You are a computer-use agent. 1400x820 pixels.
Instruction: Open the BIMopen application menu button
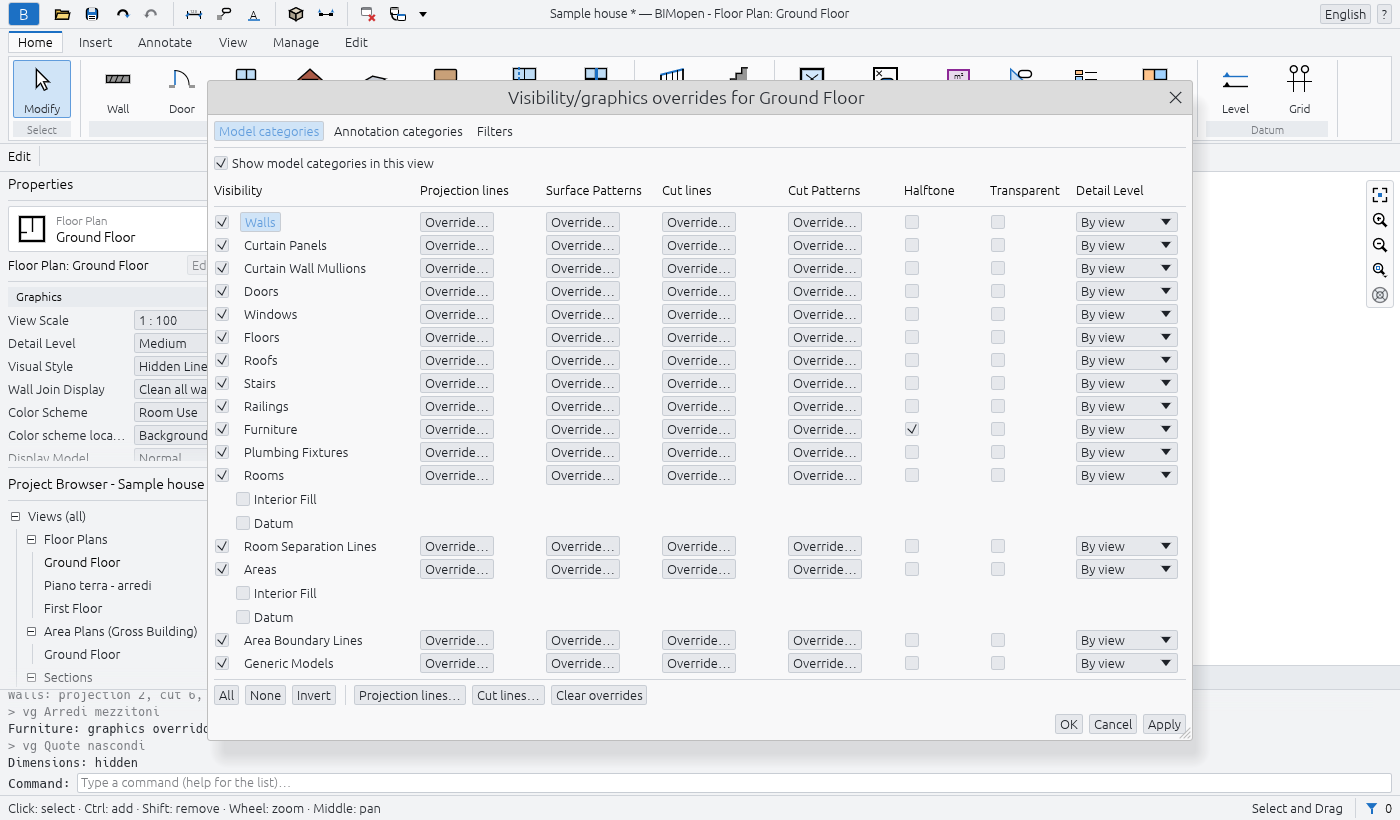tap(24, 14)
